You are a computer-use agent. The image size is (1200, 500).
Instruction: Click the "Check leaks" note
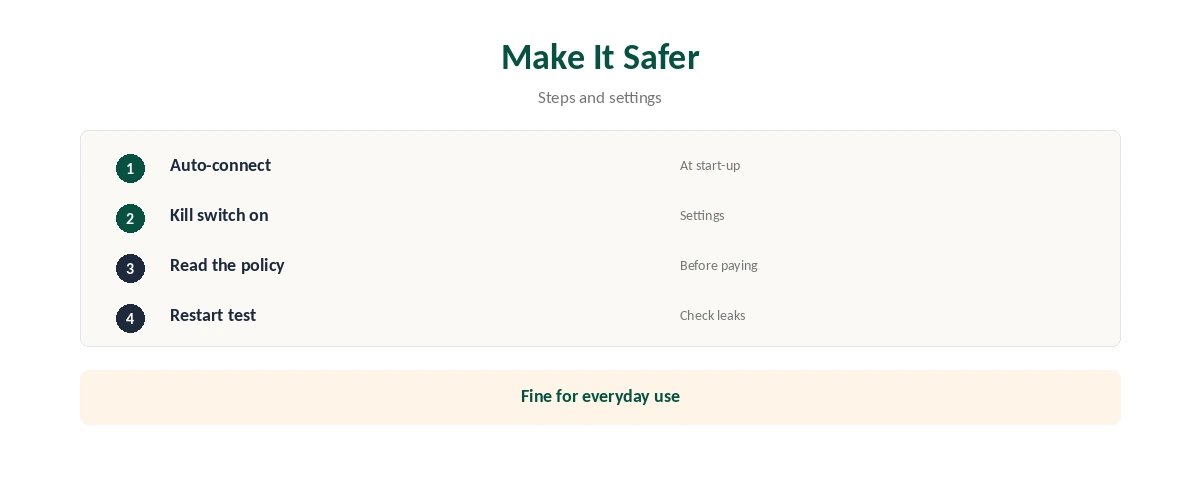[713, 315]
